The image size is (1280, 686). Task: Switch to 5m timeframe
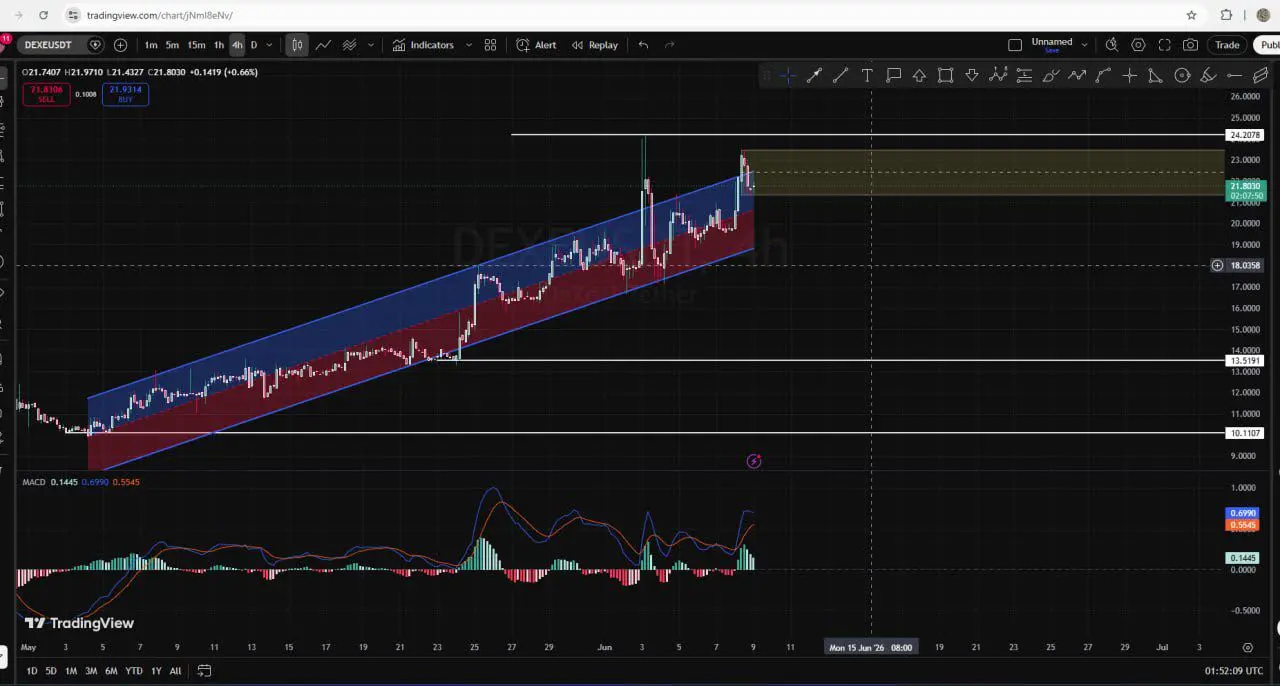[x=172, y=45]
